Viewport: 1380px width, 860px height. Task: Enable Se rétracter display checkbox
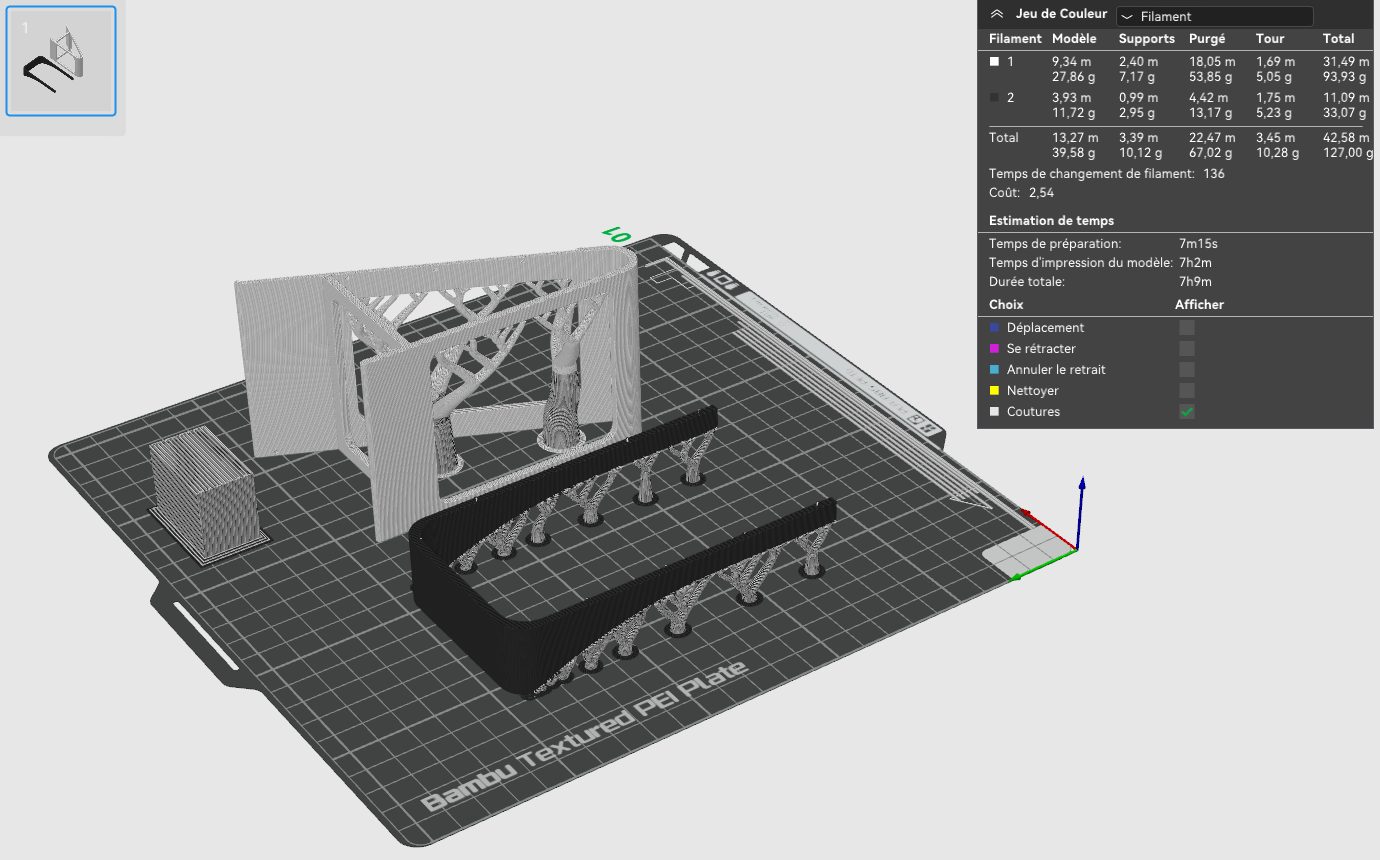coord(1187,349)
